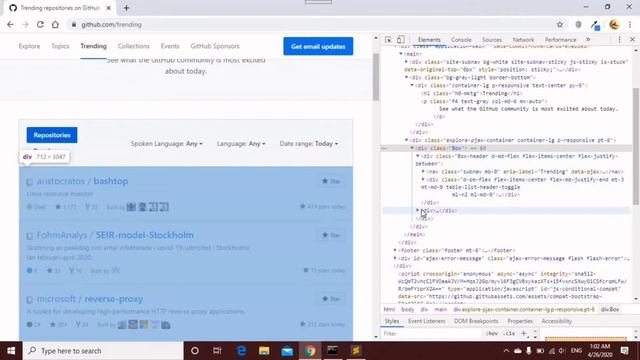Open the Event Listeners pane

tap(427, 321)
